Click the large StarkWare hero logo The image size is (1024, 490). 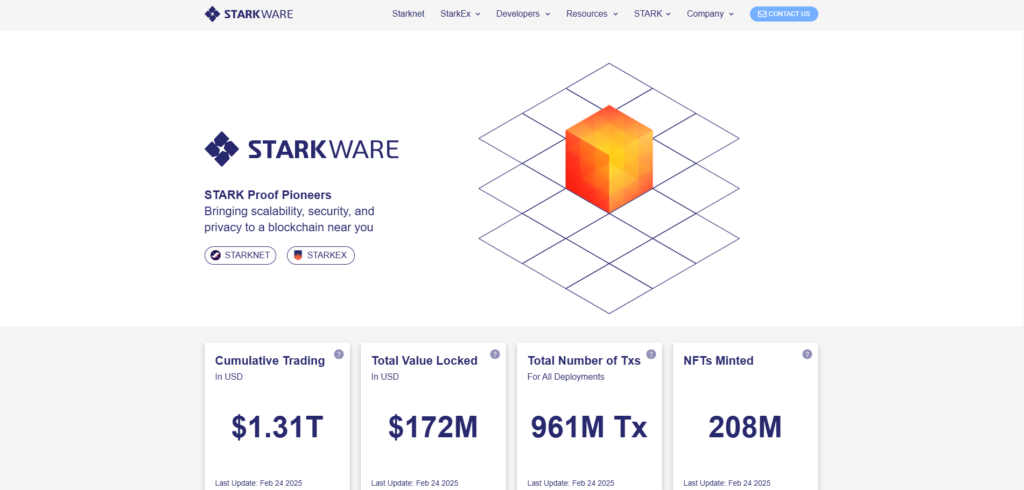click(302, 149)
